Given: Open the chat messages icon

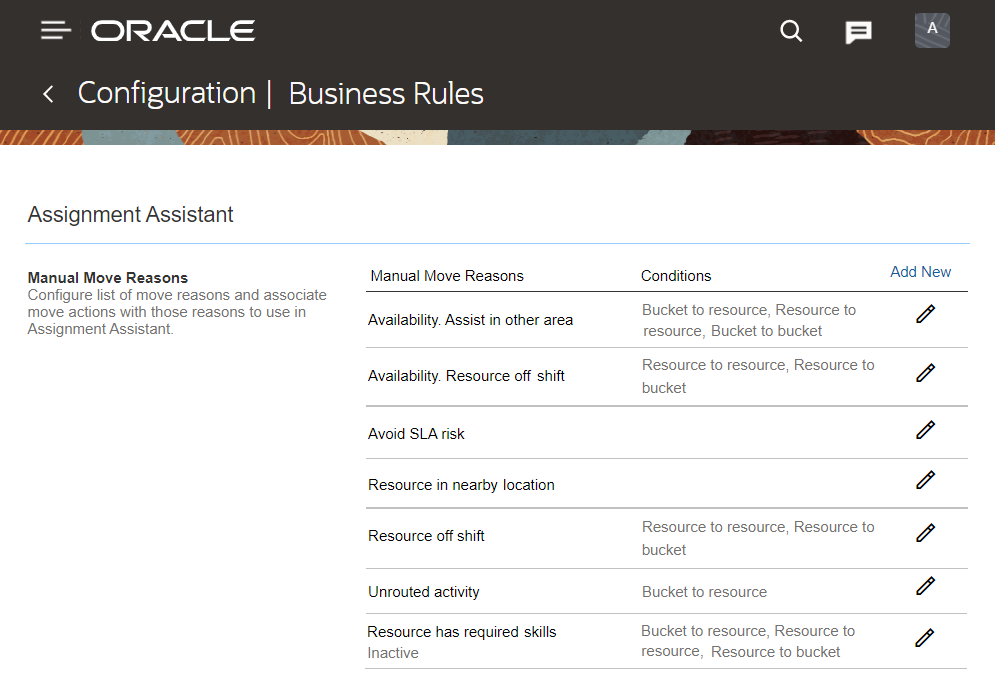Looking at the screenshot, I should 858,32.
